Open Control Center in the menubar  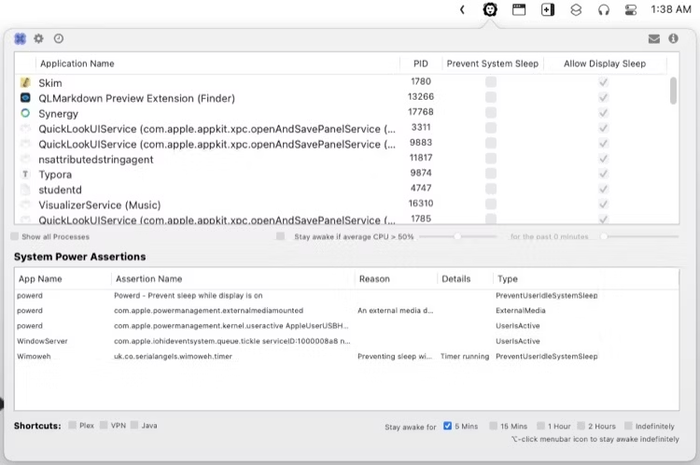[x=631, y=9]
